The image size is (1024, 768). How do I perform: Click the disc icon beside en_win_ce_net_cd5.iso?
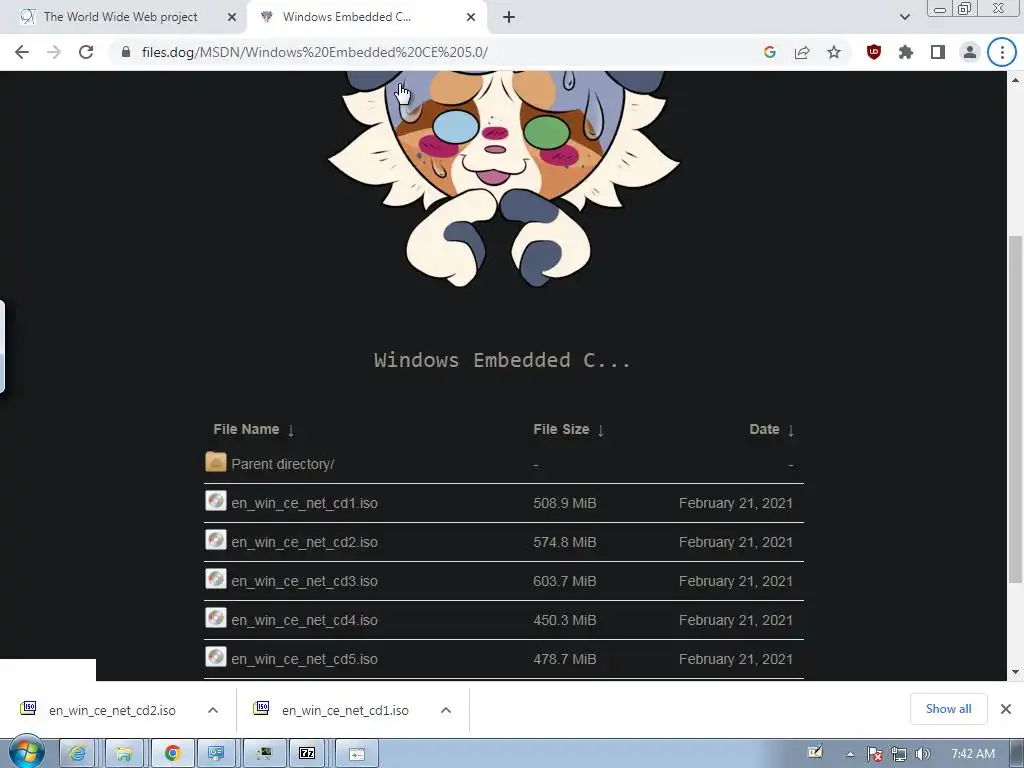(x=216, y=656)
